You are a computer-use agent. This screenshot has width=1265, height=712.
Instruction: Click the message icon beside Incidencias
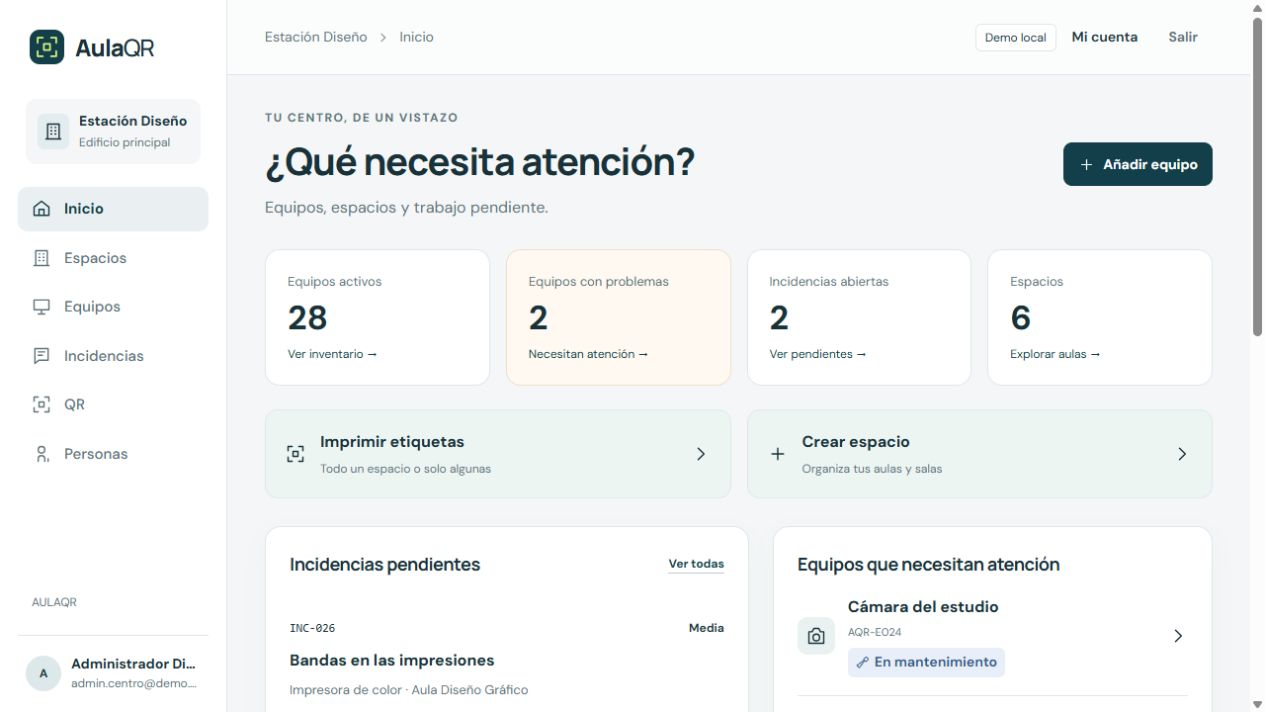[x=41, y=356]
